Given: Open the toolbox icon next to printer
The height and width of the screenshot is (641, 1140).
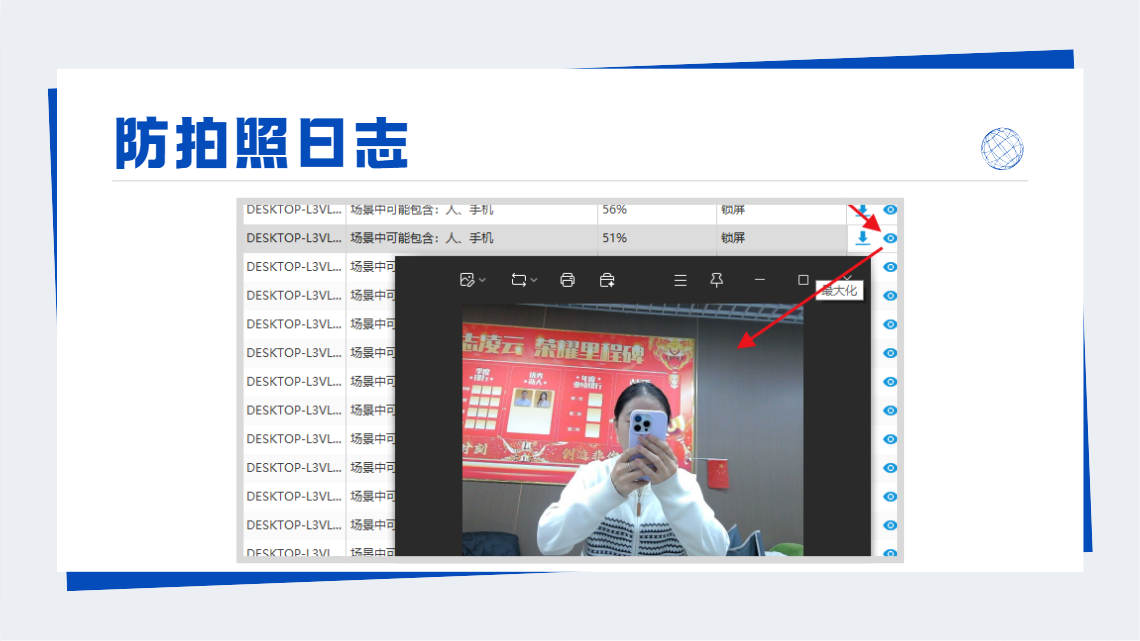Looking at the screenshot, I should 607,280.
